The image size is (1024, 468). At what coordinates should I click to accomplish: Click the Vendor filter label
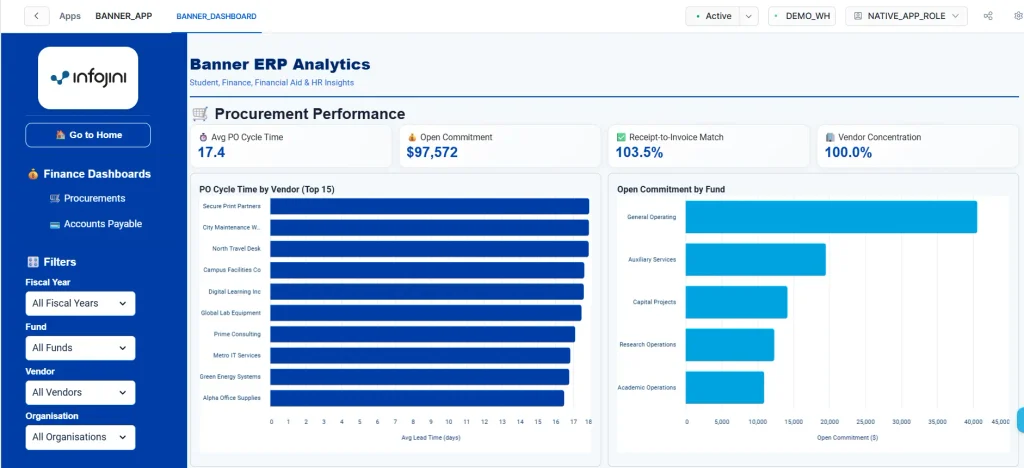[40, 371]
